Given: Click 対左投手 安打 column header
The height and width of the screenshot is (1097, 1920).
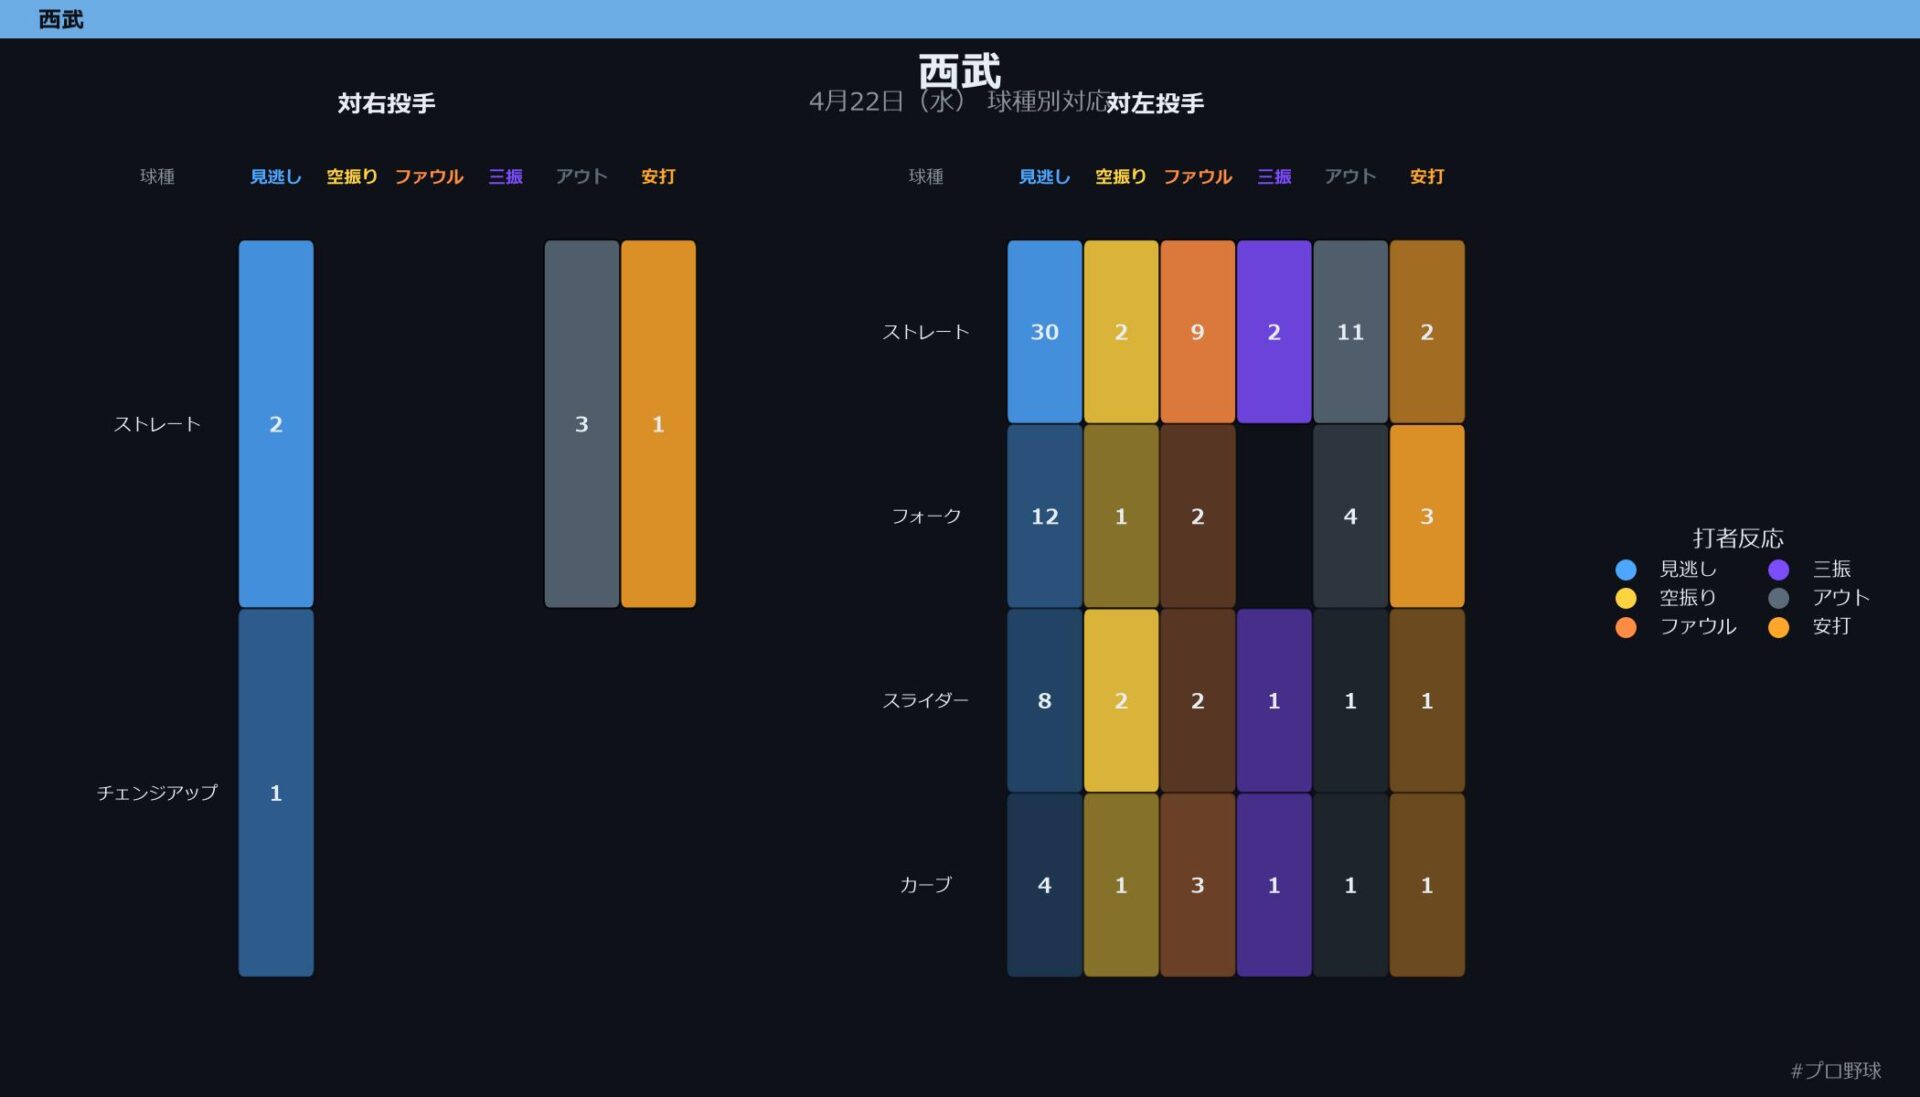Looking at the screenshot, I should click(x=1427, y=177).
